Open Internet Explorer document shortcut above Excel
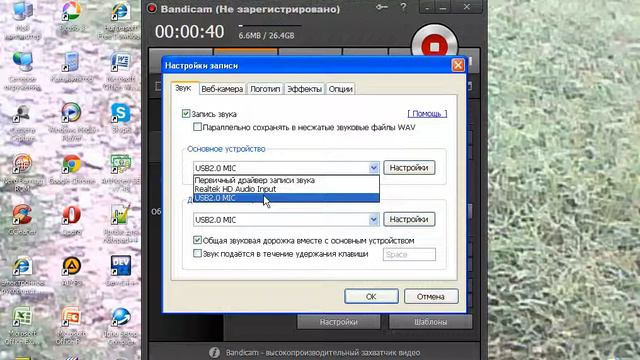Screen dimensions: 640x360 pos(22,266)
